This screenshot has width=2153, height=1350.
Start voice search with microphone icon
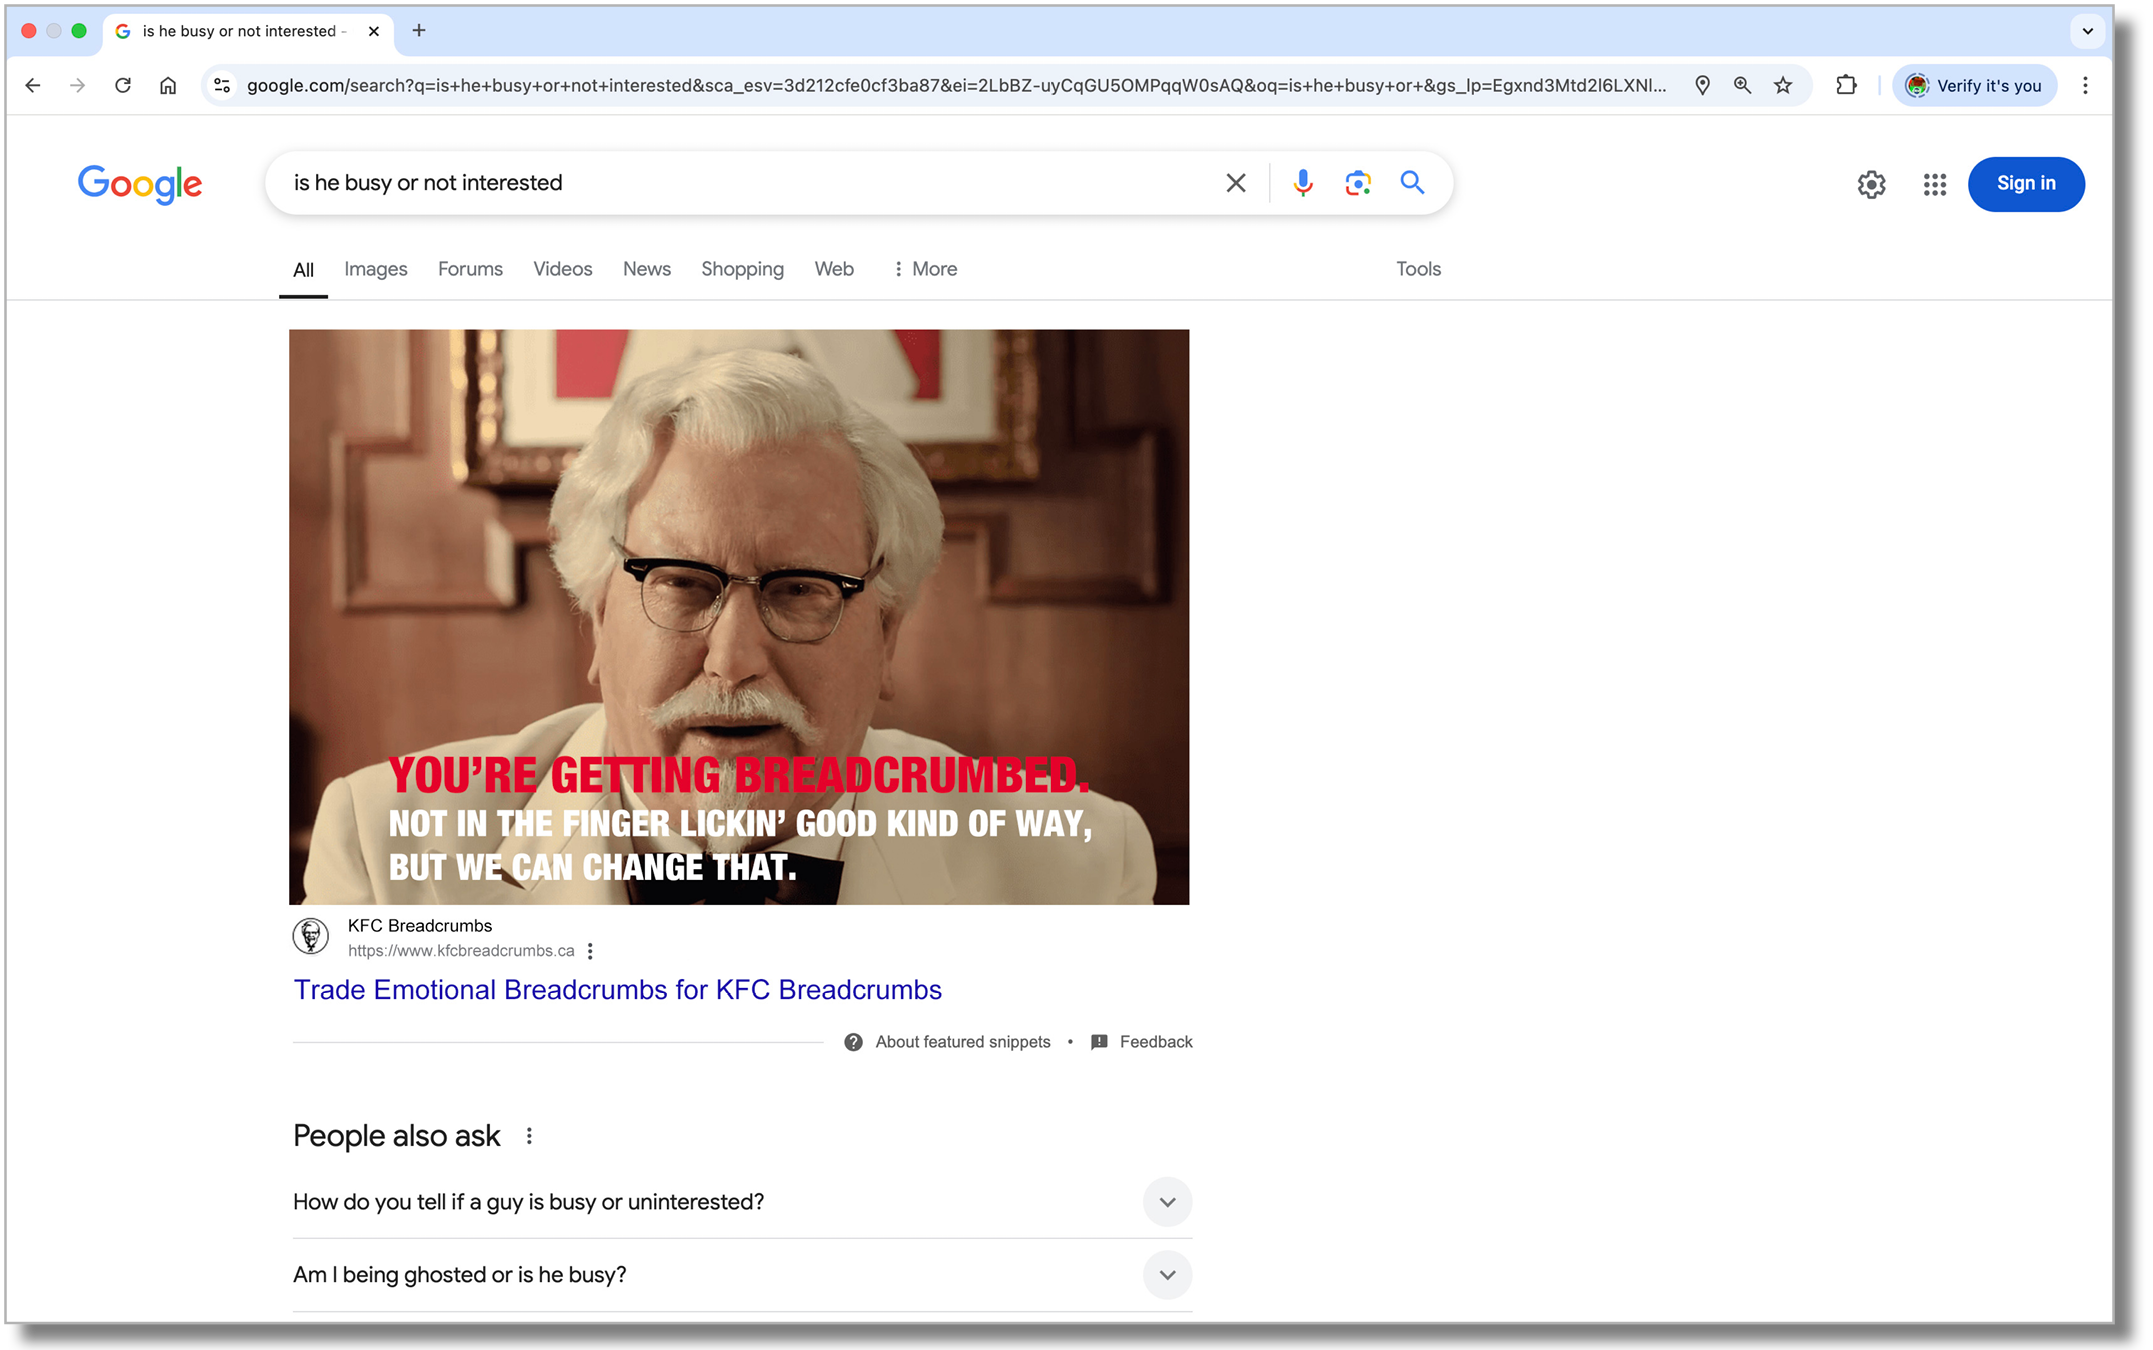point(1302,183)
